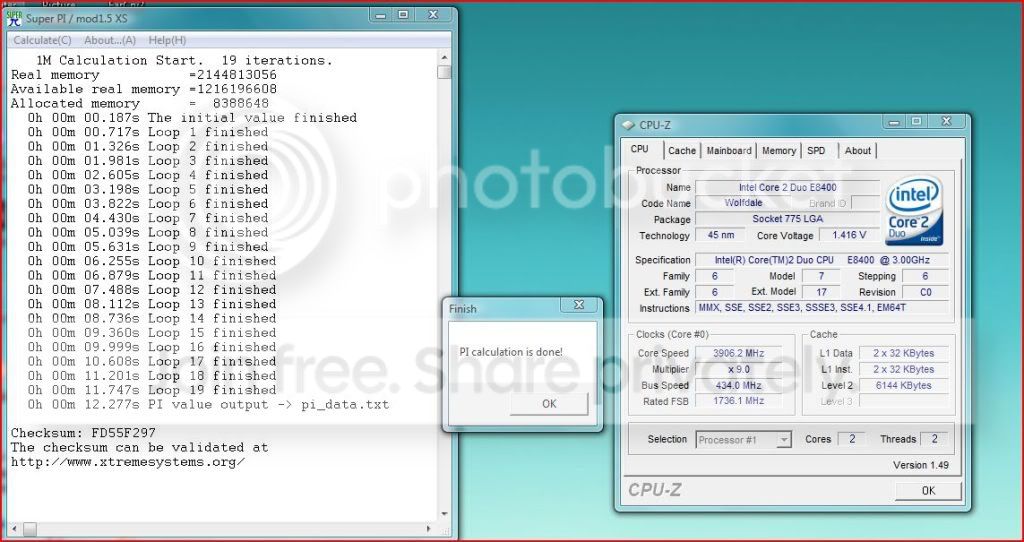Image resolution: width=1024 pixels, height=542 pixels.
Task: Click the Revision value C0
Action: 925,292
